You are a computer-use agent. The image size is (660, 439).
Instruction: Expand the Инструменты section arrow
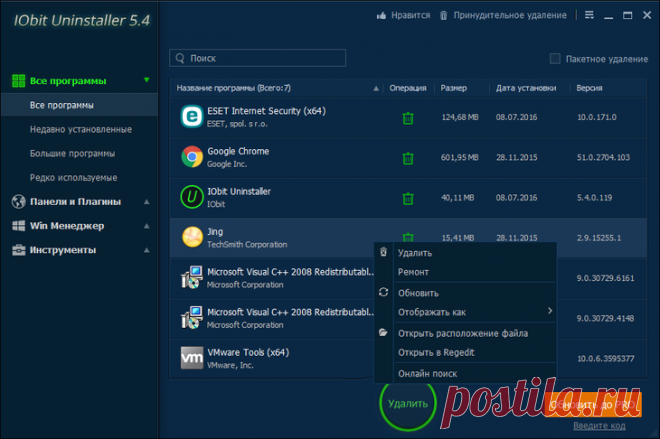146,250
